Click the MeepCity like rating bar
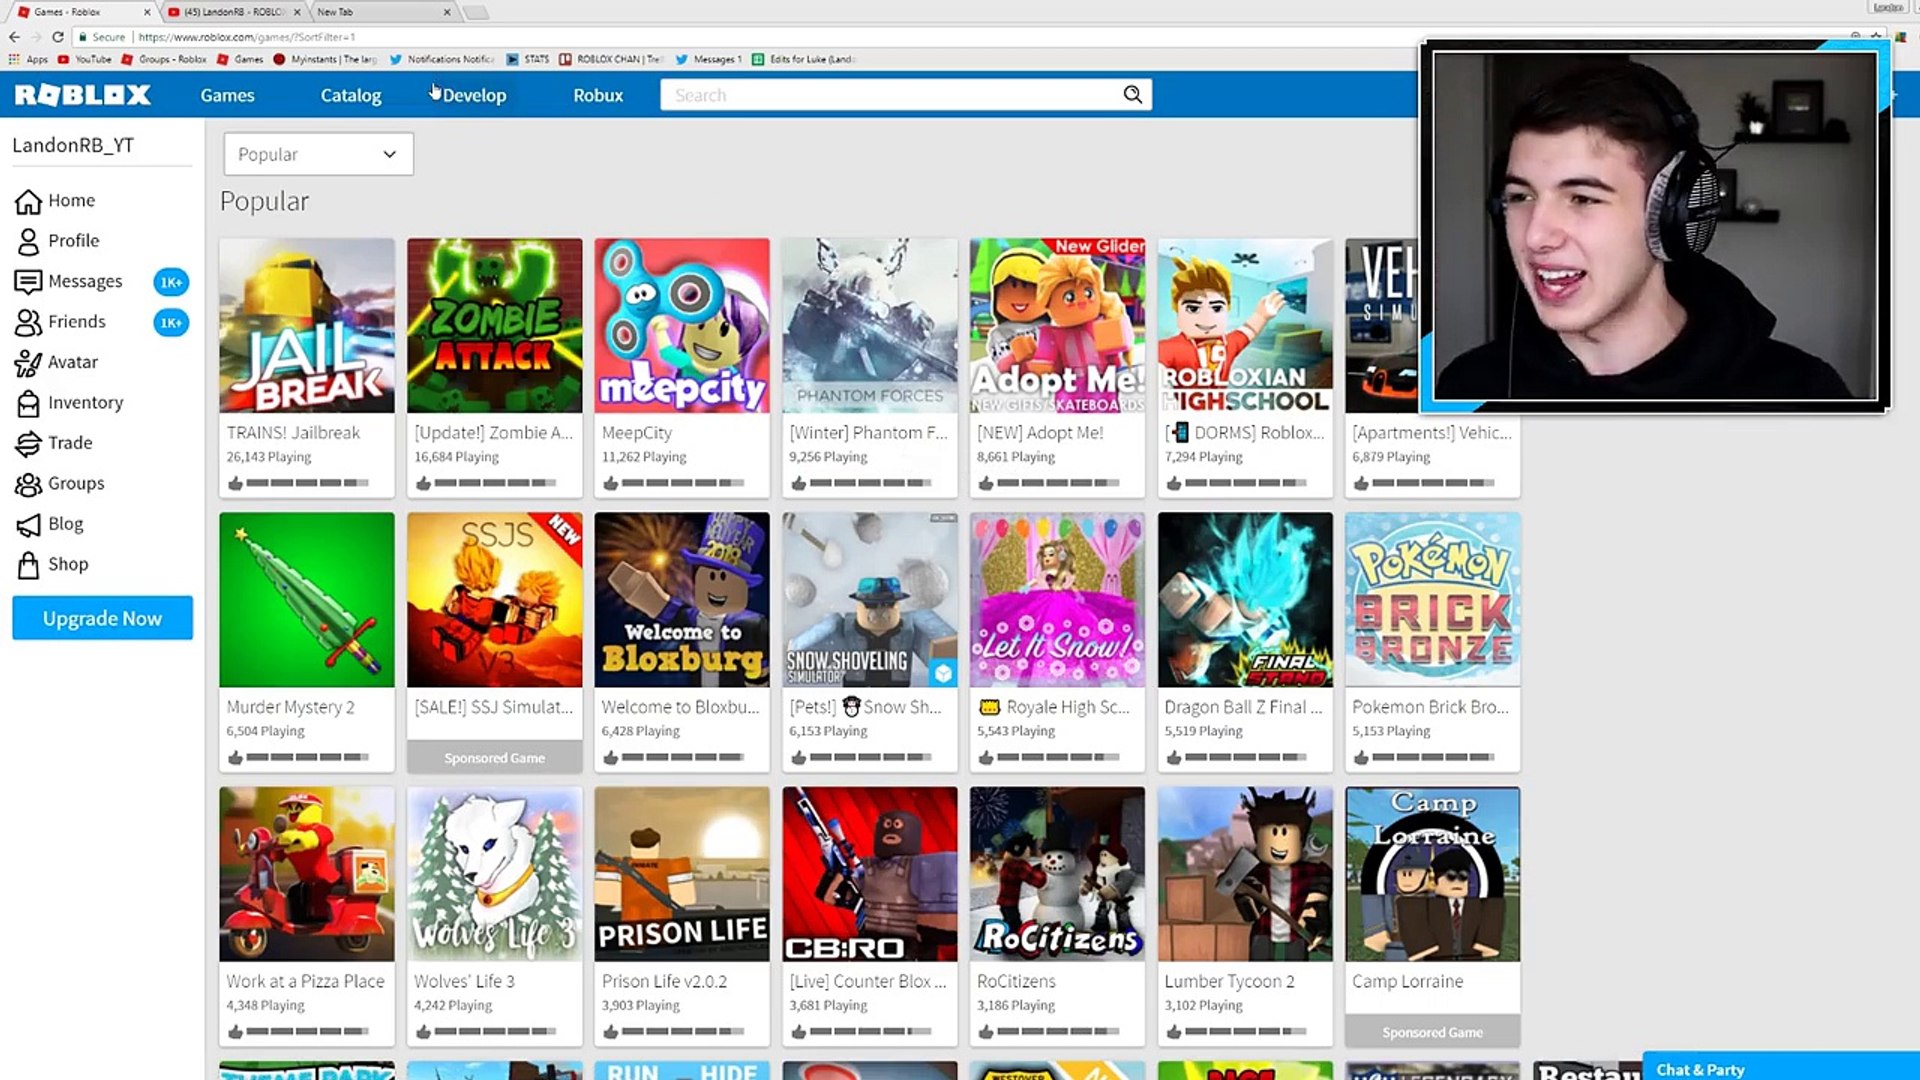Screen dimensions: 1920x1080 682,483
